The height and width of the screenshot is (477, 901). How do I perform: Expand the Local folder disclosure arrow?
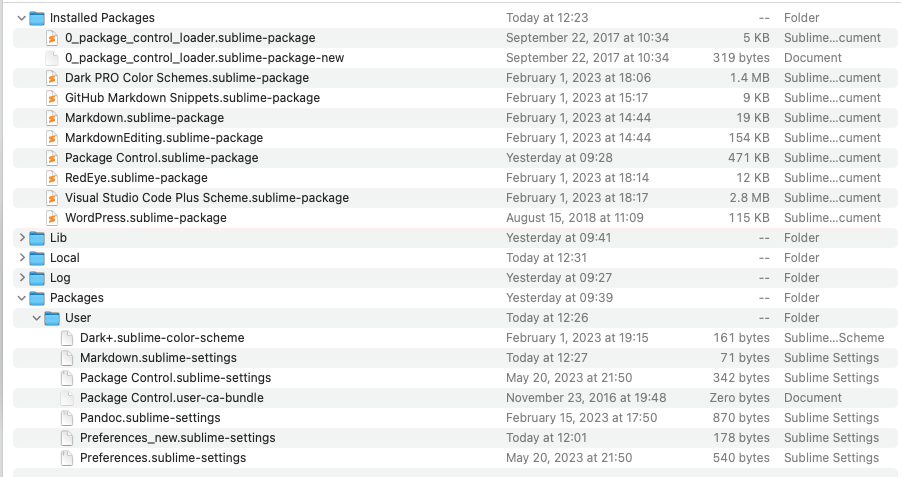click(22, 258)
